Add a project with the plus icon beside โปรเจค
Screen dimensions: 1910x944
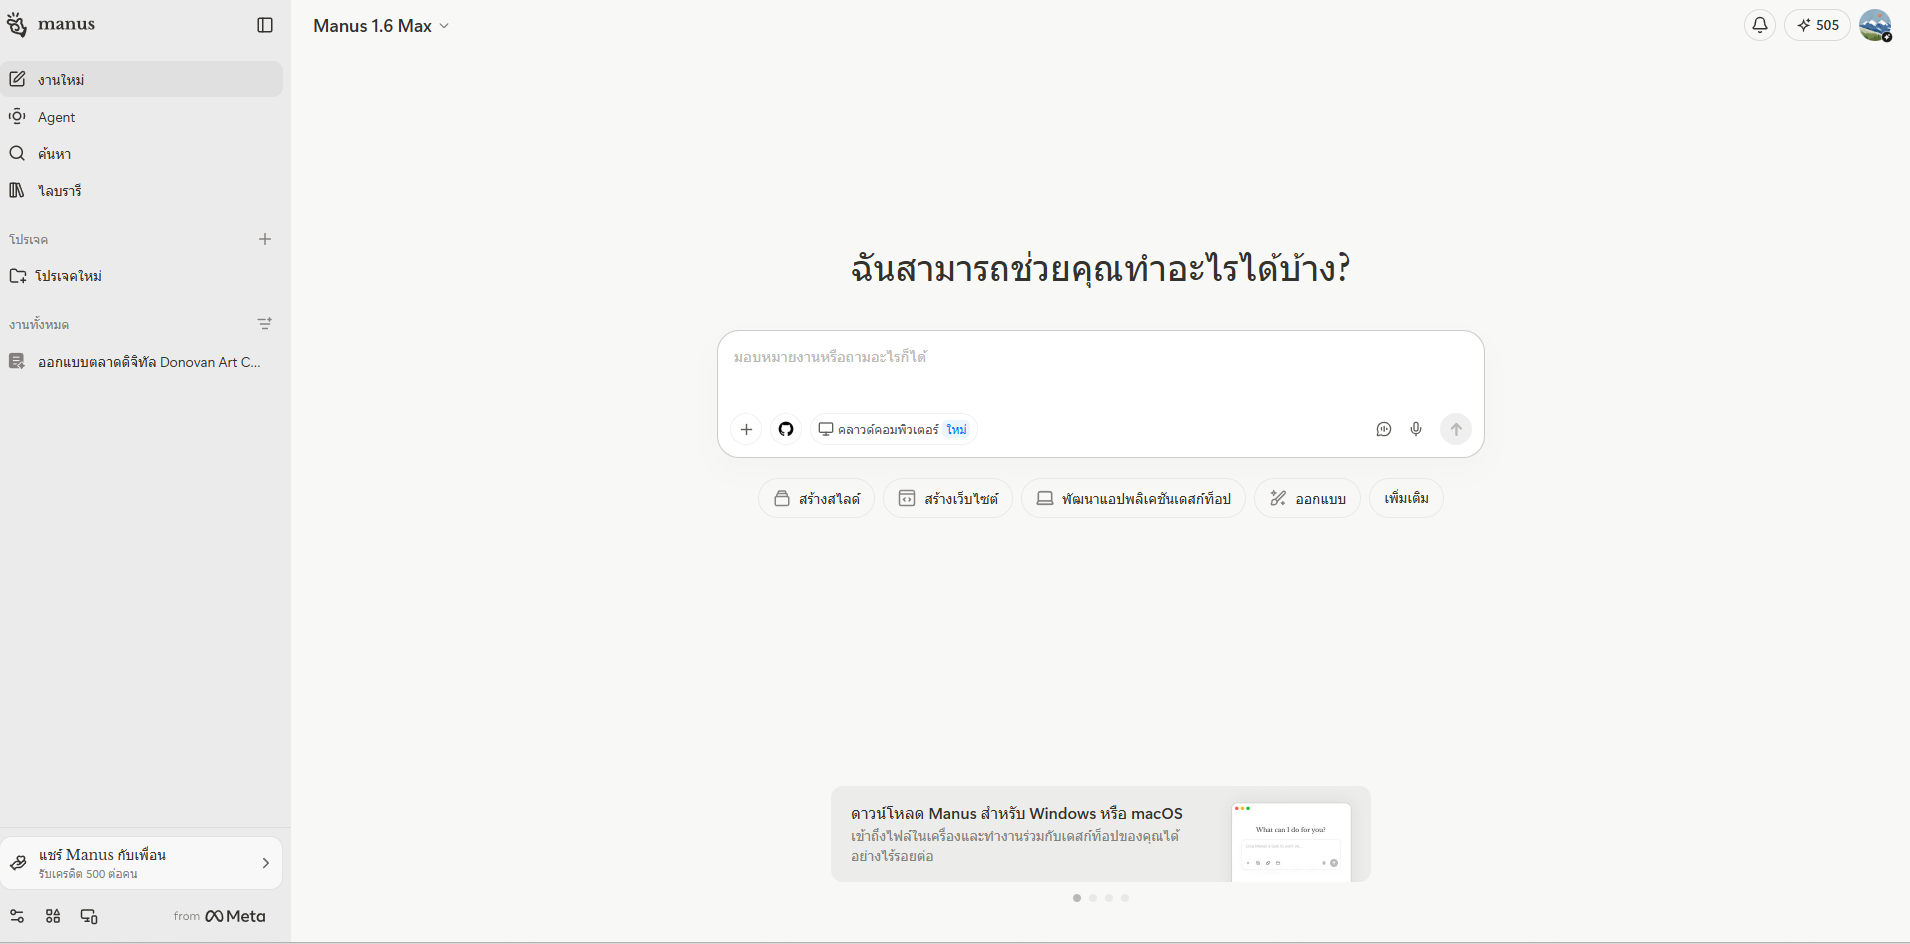click(x=265, y=239)
